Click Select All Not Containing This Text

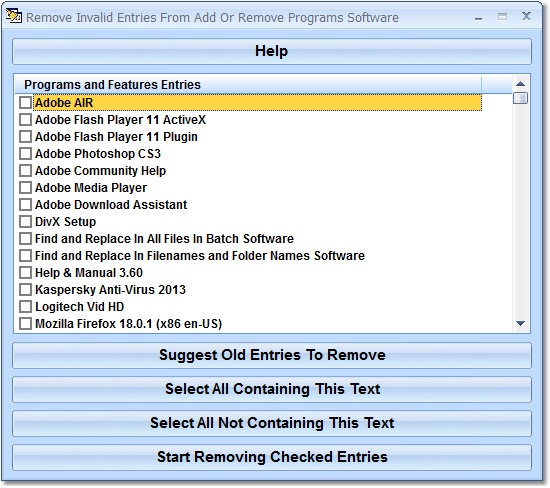(272, 423)
